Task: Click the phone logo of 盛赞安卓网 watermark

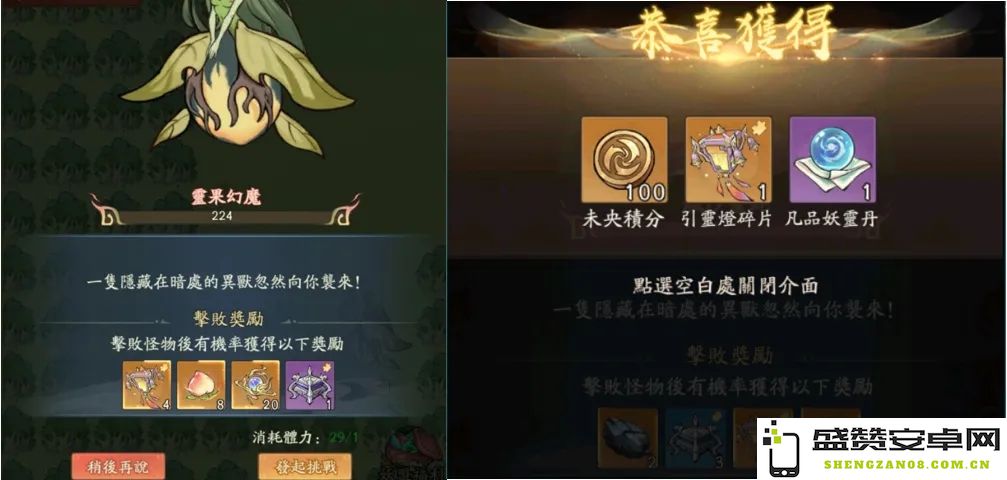Action: [780, 448]
